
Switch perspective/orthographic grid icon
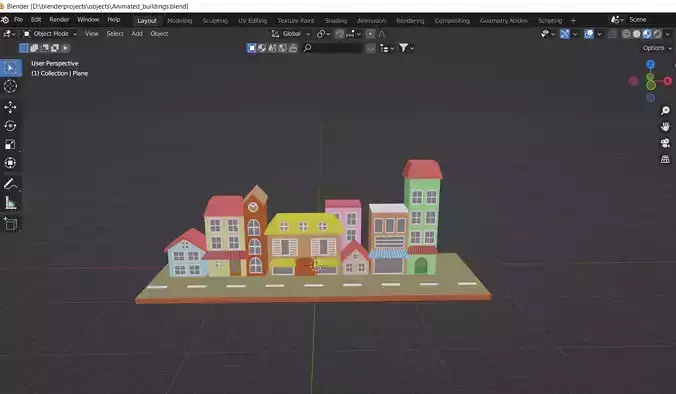click(665, 159)
